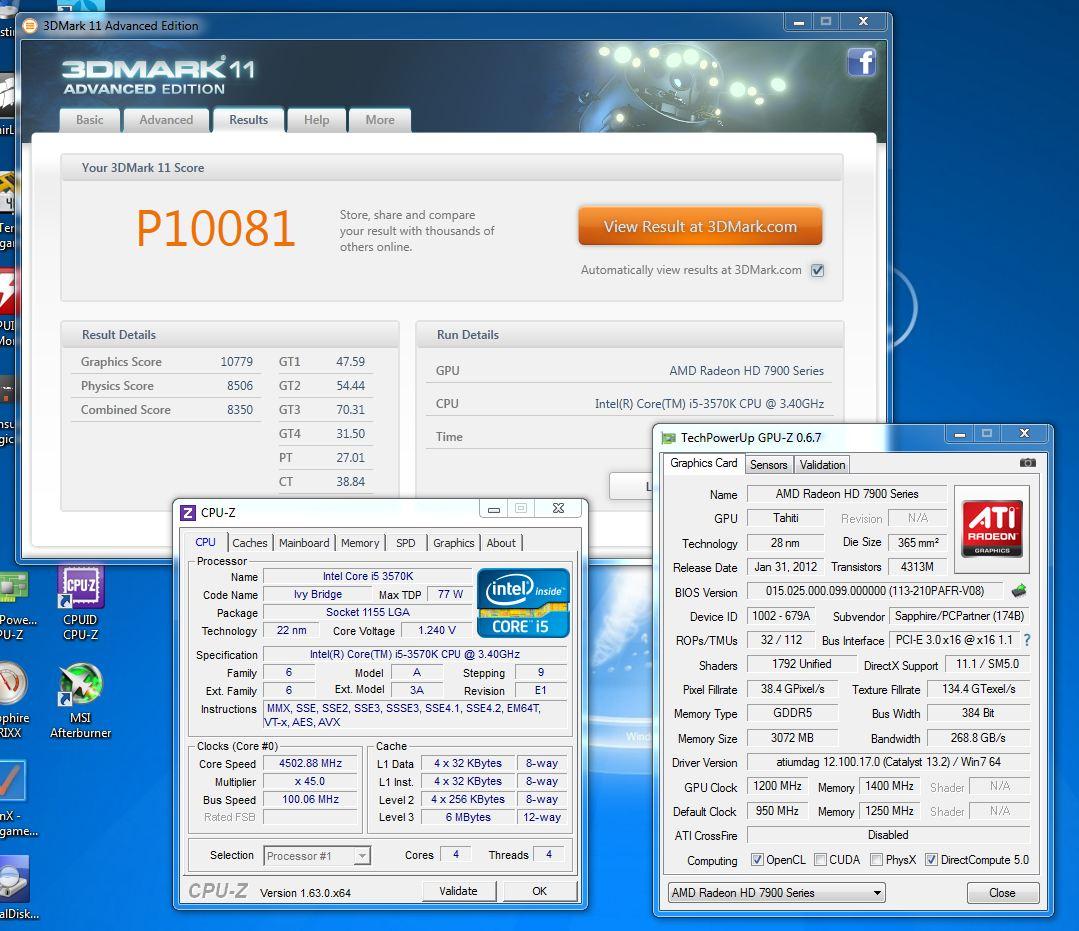
Task: Open the AMD Radeon HD 7900 Series dropdown
Action: coord(776,892)
